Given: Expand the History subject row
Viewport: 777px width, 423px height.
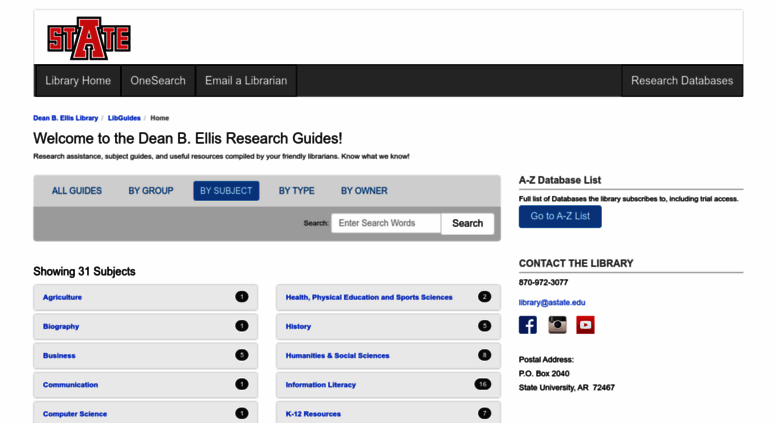Looking at the screenshot, I should pos(388,326).
